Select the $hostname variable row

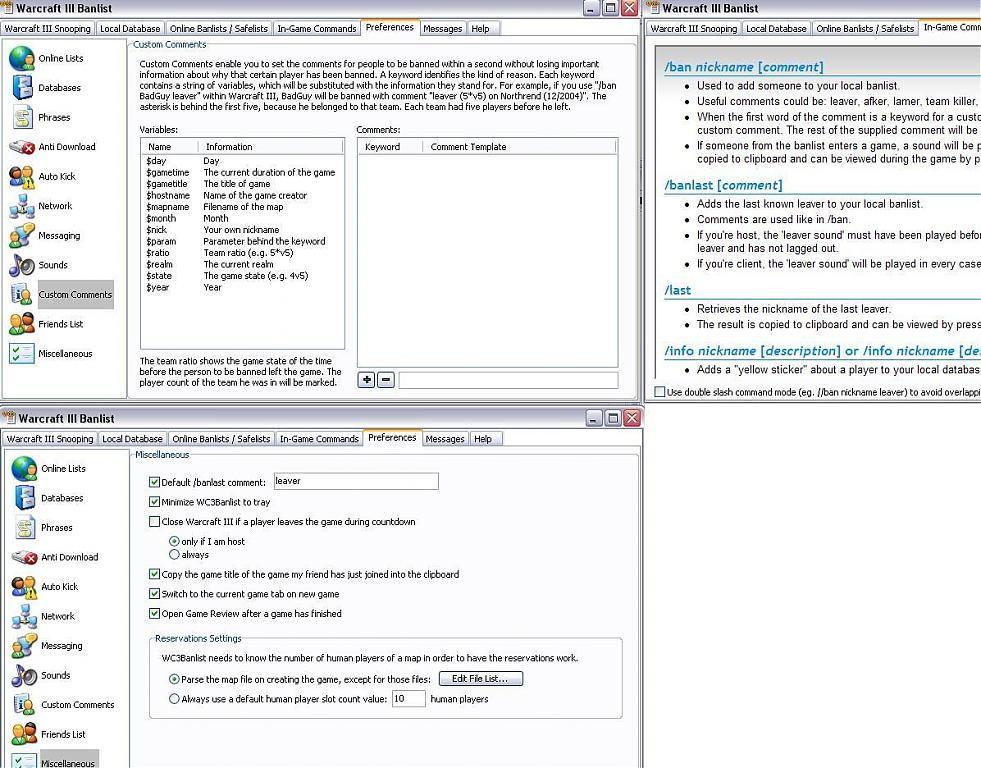click(242, 196)
